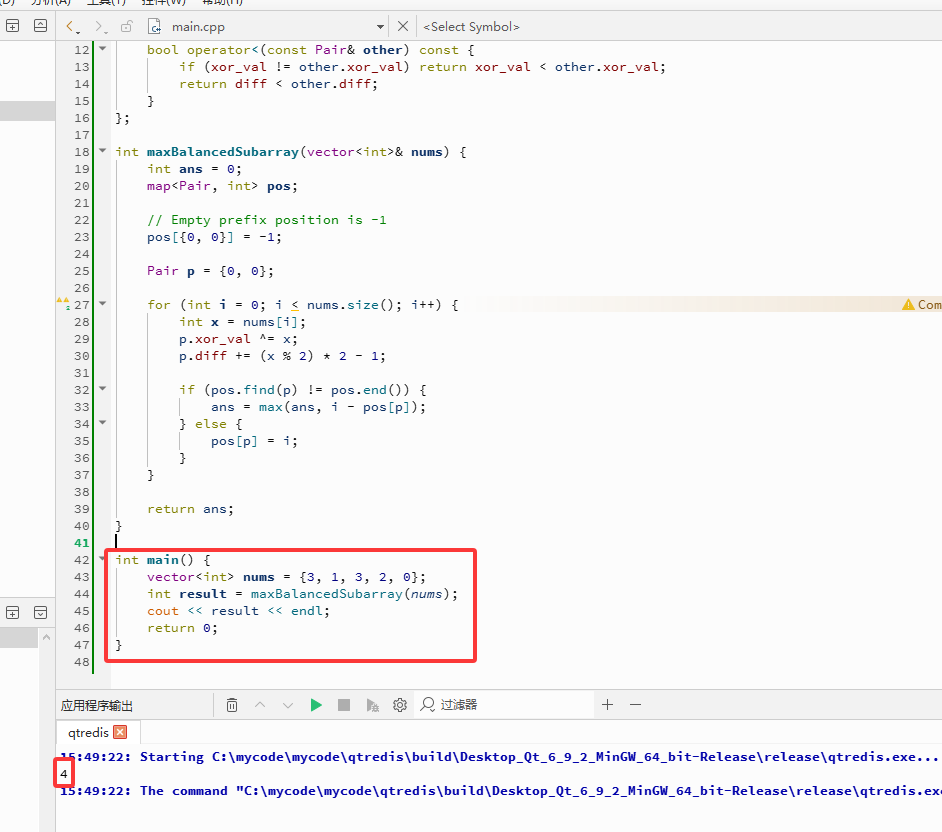
Task: Select the qtredis output tab
Action: point(88,732)
